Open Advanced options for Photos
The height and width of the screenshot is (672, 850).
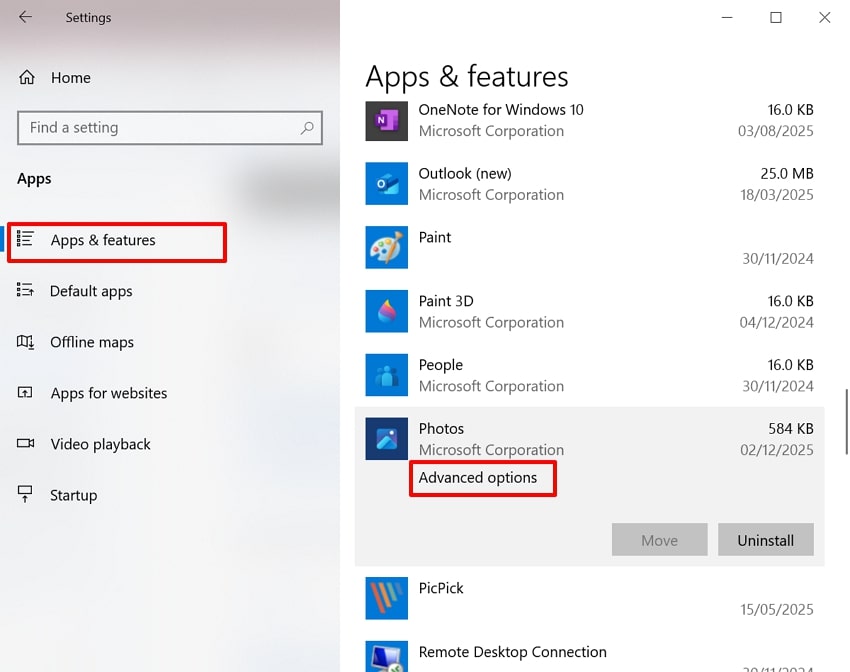tap(482, 478)
